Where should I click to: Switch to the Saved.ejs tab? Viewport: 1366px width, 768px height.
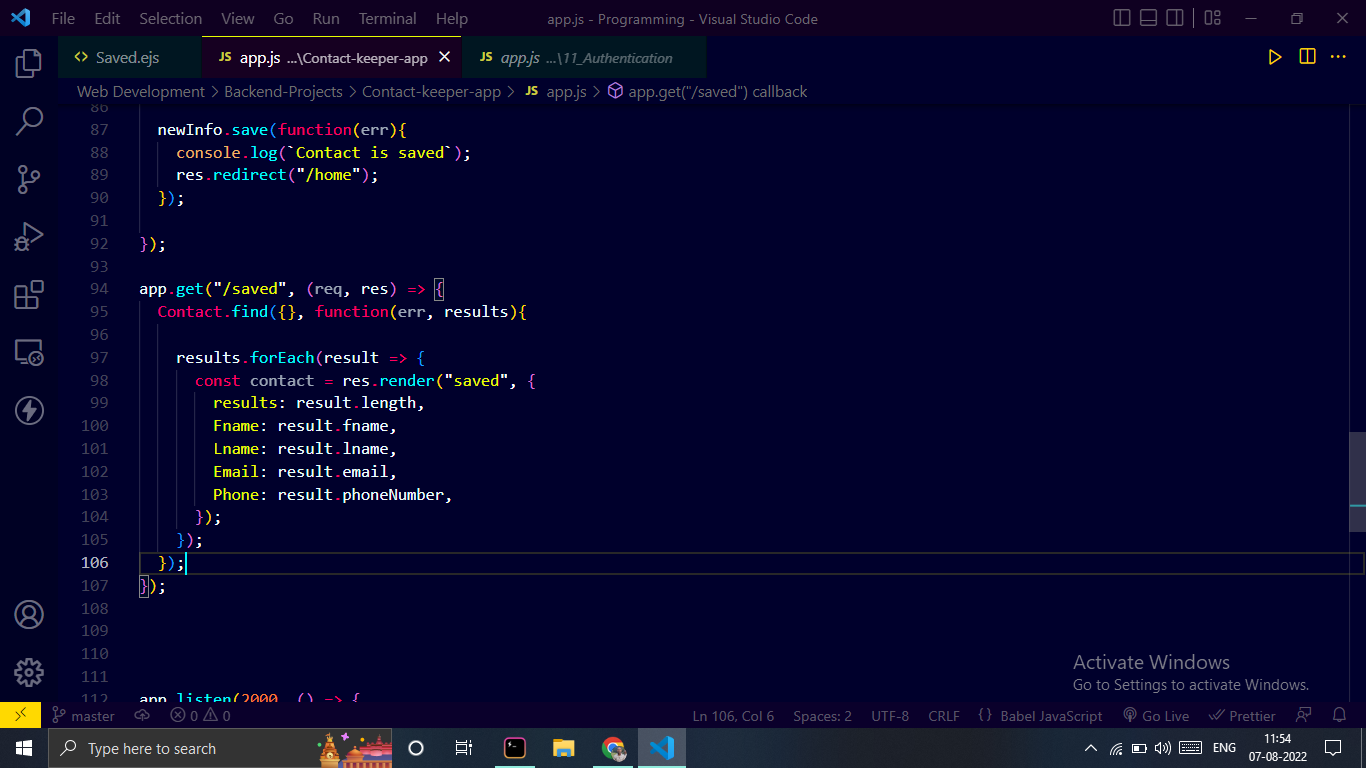click(130, 58)
